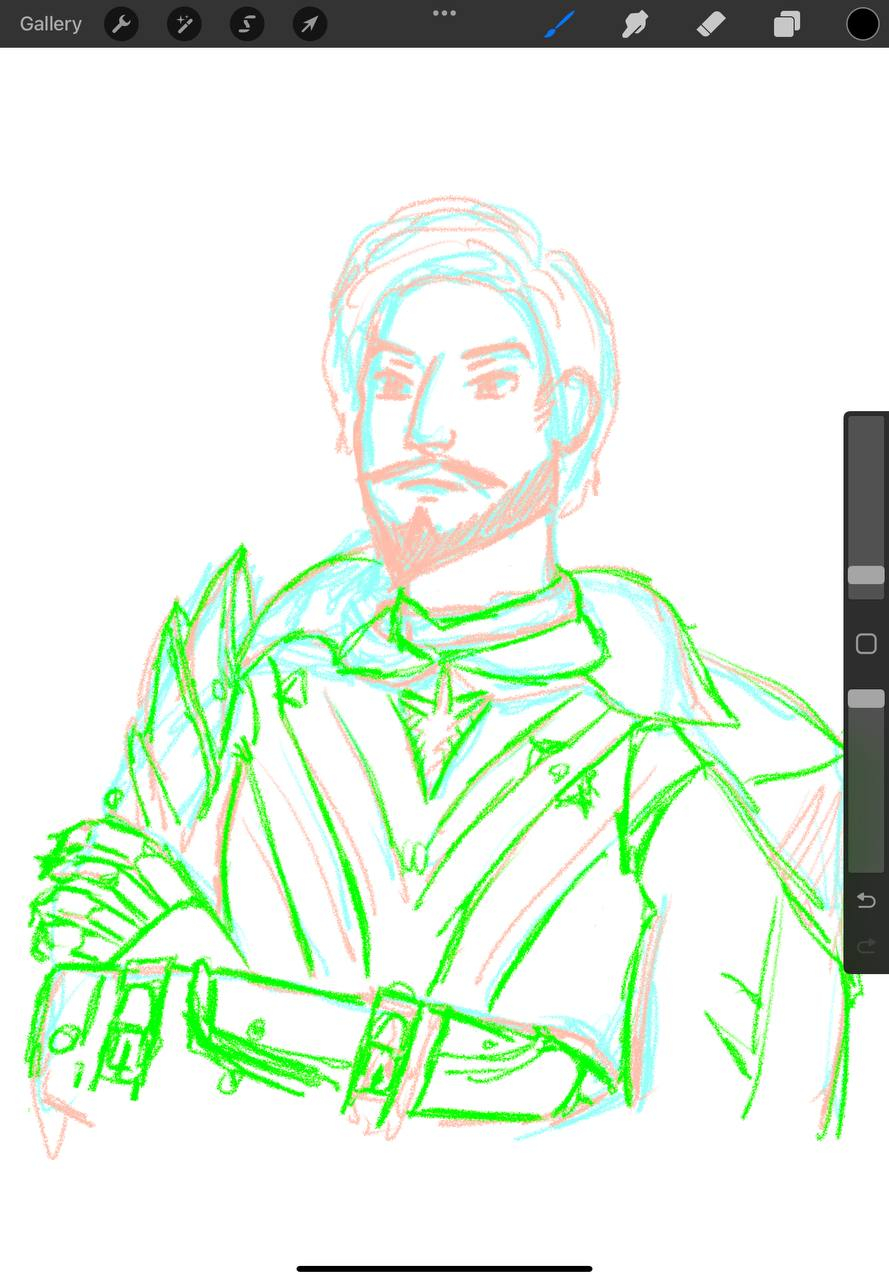Open the Actions wrench menu

pos(121,24)
